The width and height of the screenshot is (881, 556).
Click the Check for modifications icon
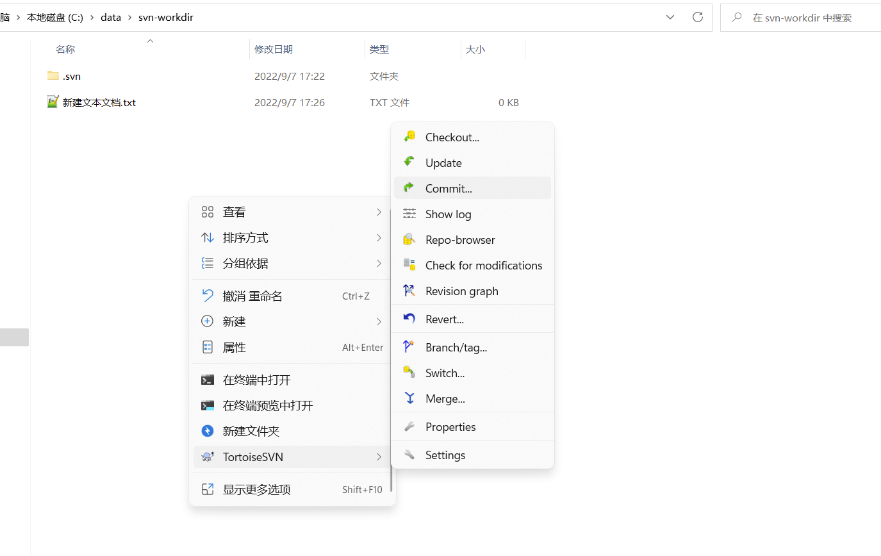pyautogui.click(x=410, y=265)
